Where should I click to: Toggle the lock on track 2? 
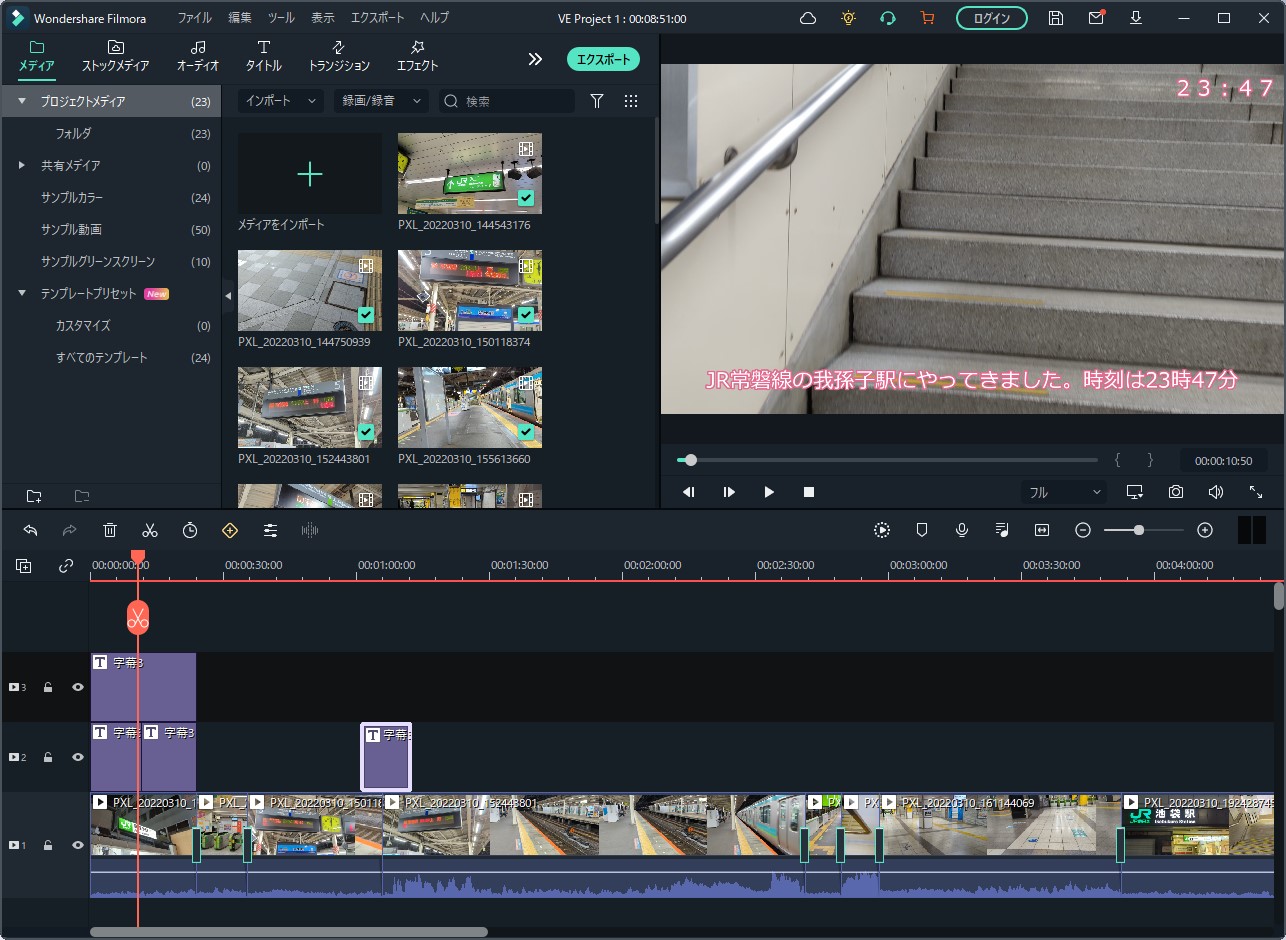(48, 757)
